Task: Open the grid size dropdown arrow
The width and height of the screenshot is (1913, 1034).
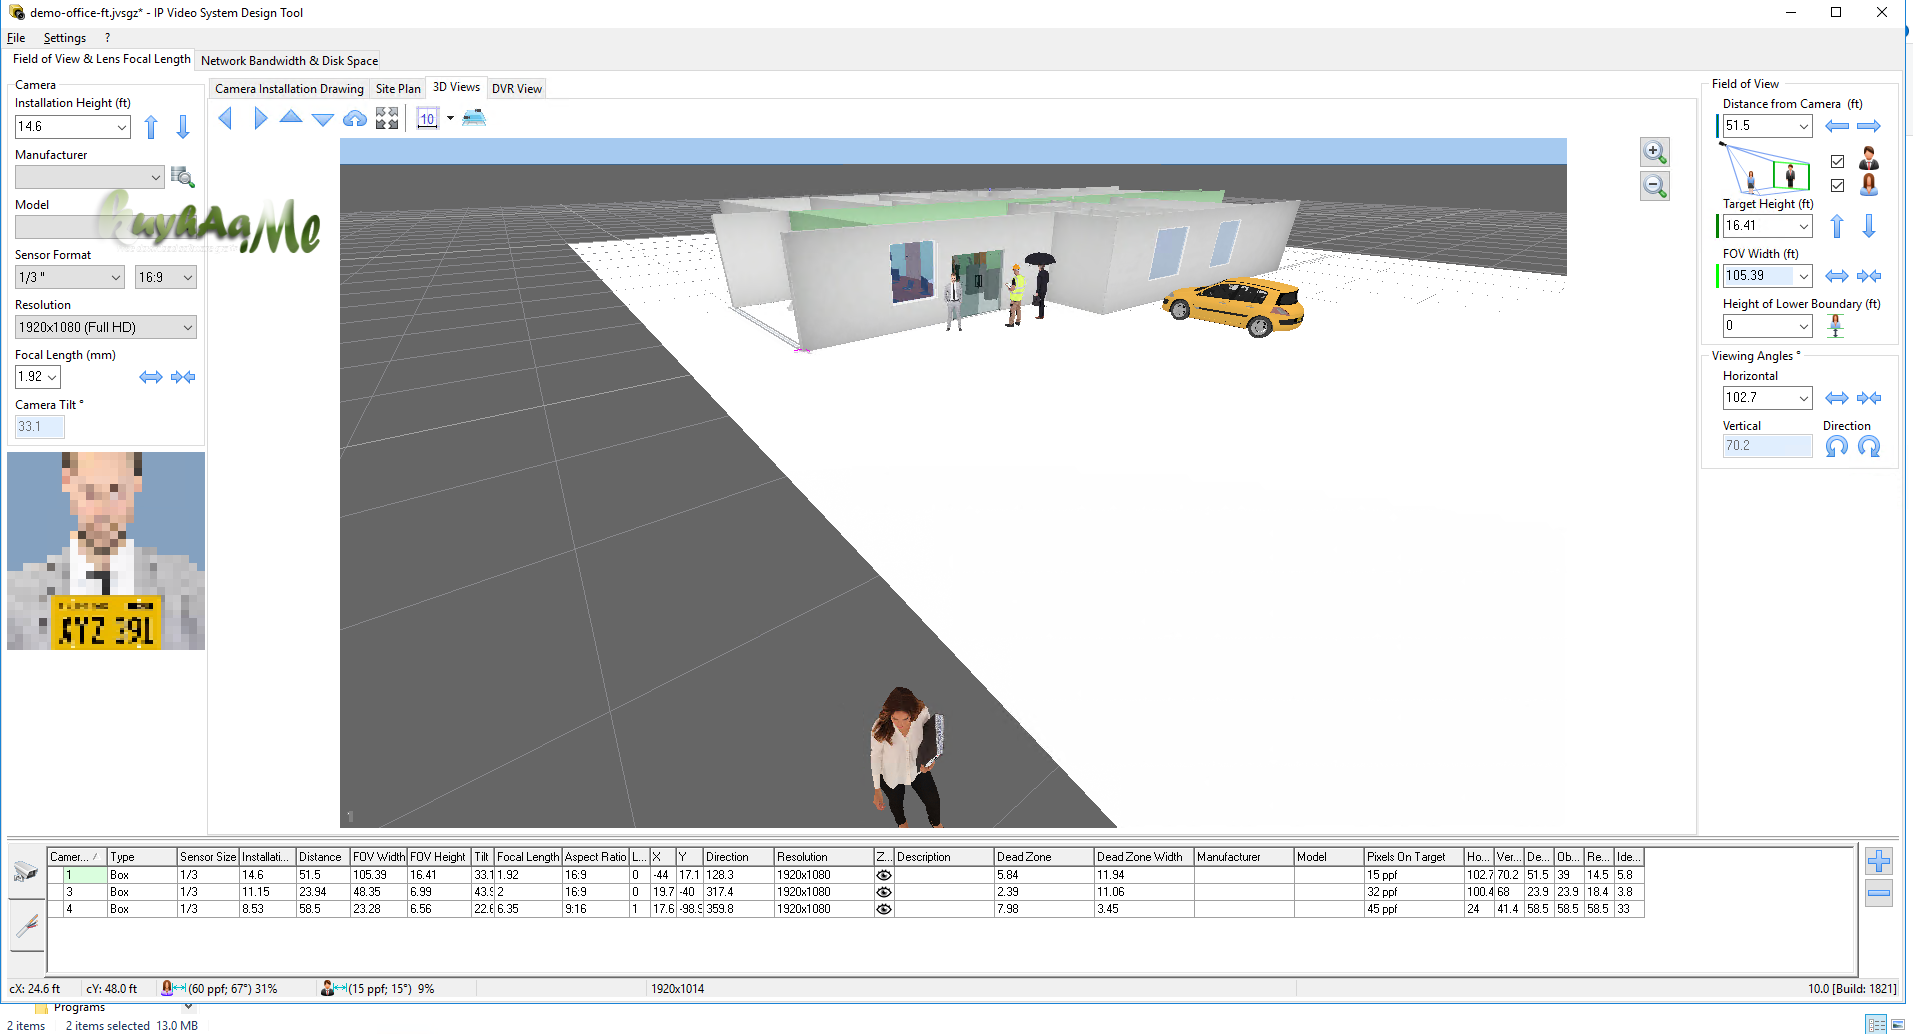Action: (450, 118)
